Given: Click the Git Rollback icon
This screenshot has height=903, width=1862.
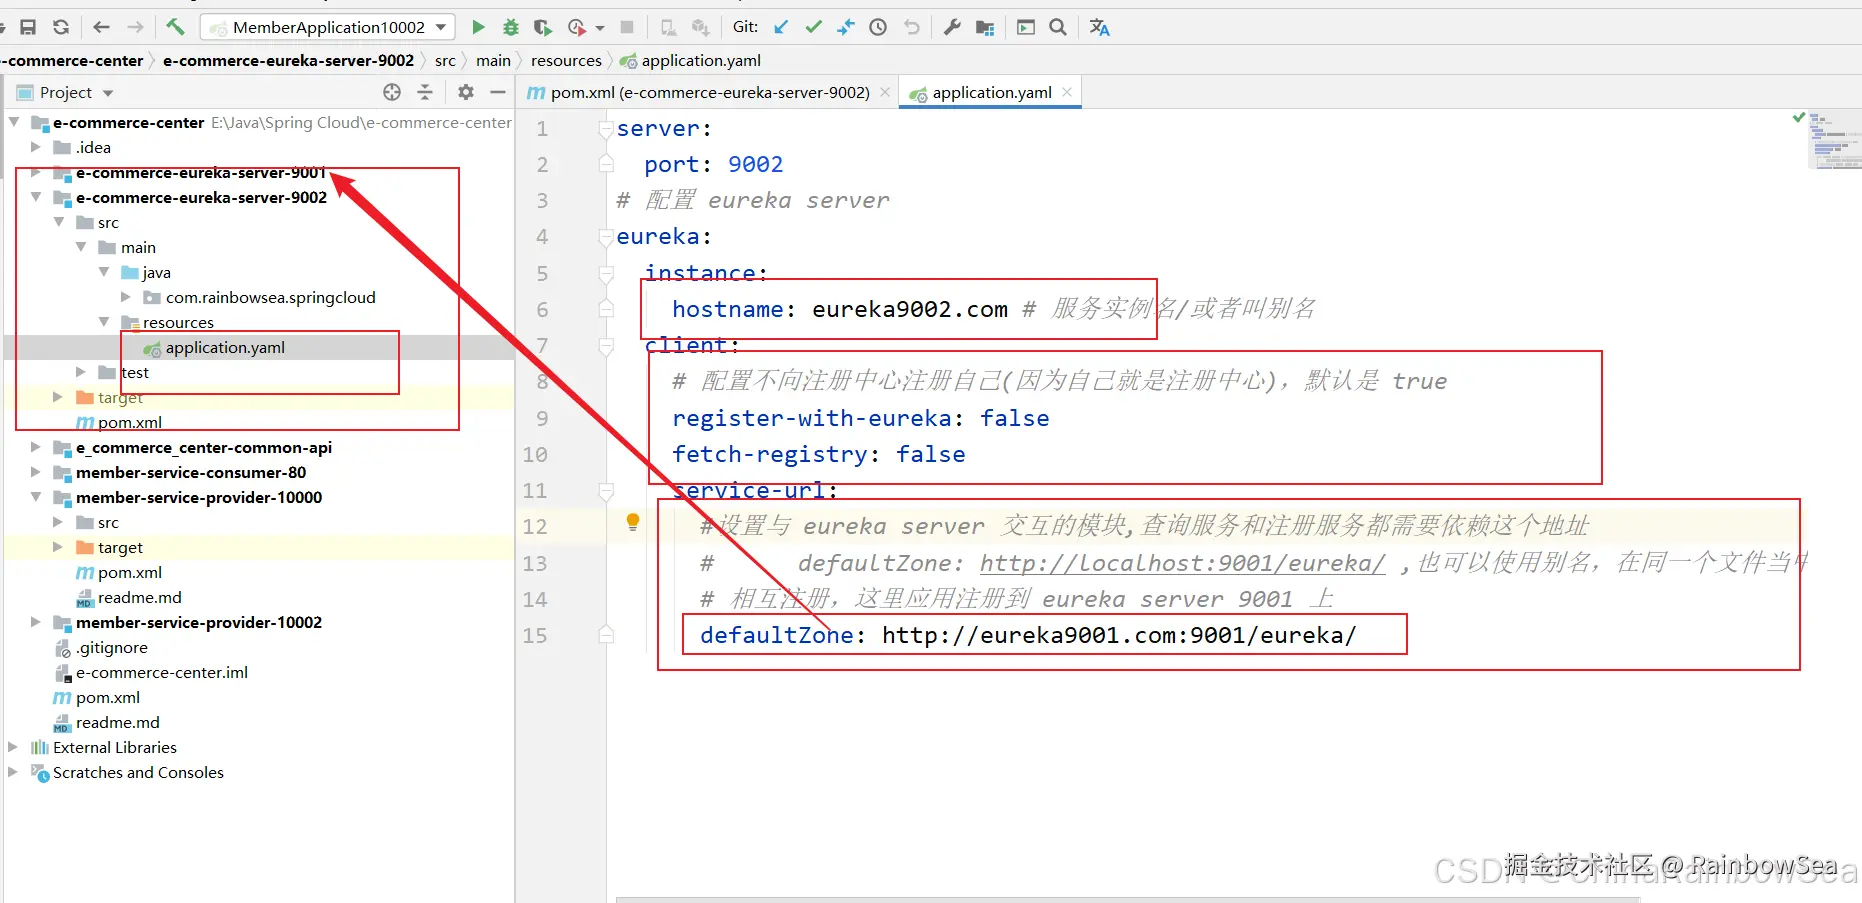Looking at the screenshot, I should [911, 27].
